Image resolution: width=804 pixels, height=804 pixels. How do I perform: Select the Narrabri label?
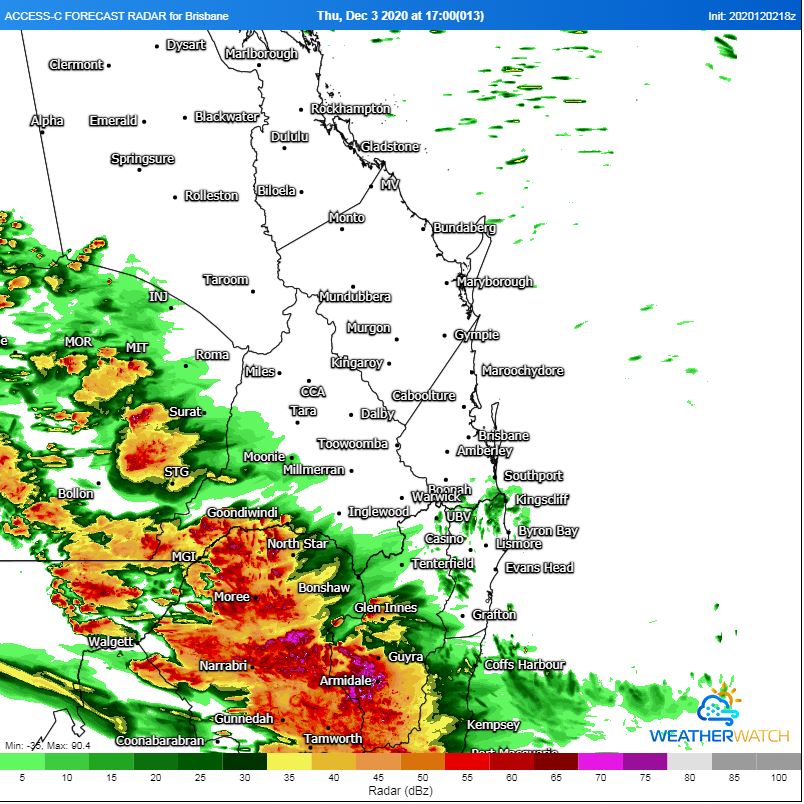click(x=223, y=666)
